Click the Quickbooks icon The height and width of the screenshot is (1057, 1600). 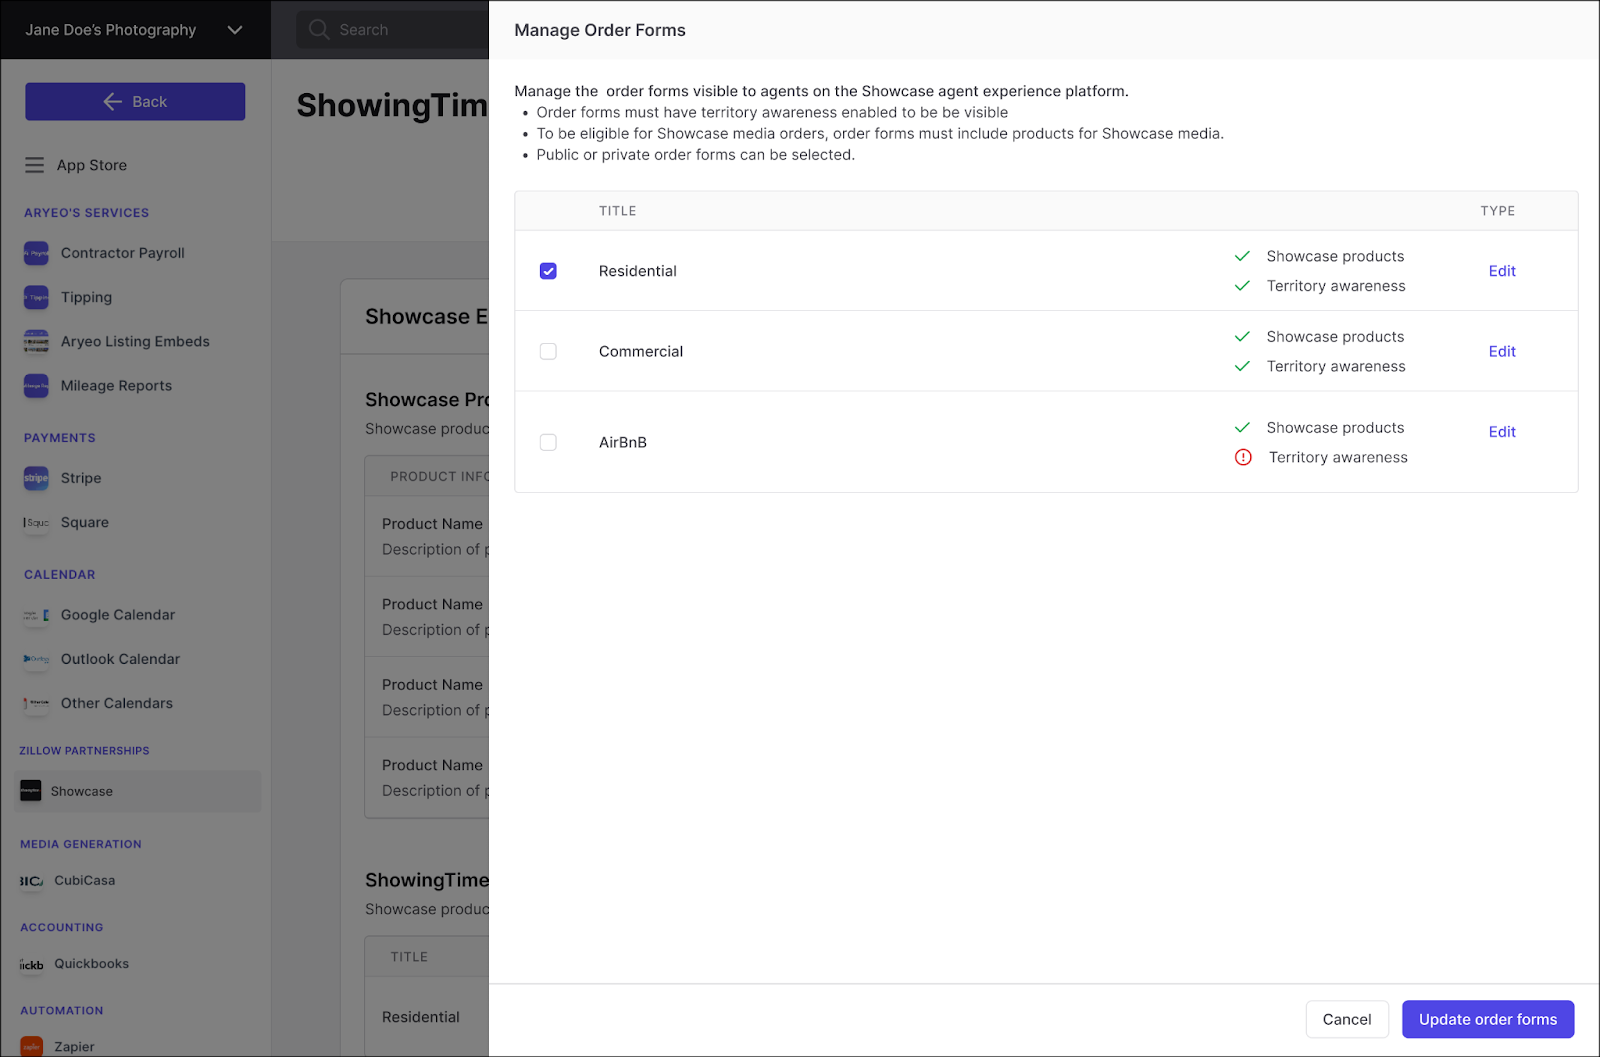[x=31, y=964]
